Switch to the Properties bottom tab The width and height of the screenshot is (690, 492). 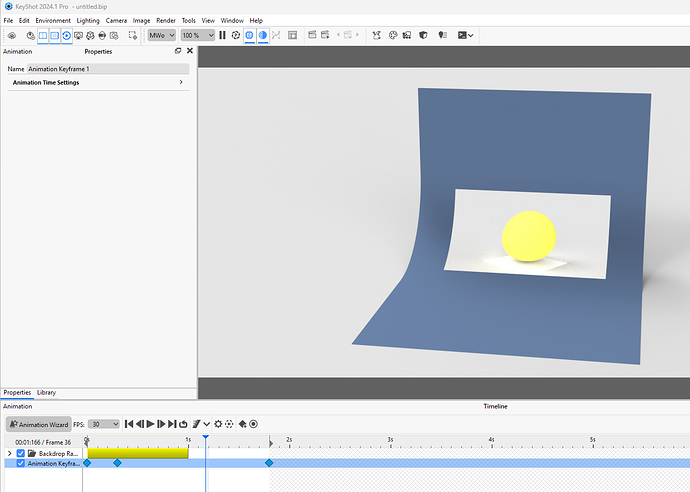coord(17,392)
